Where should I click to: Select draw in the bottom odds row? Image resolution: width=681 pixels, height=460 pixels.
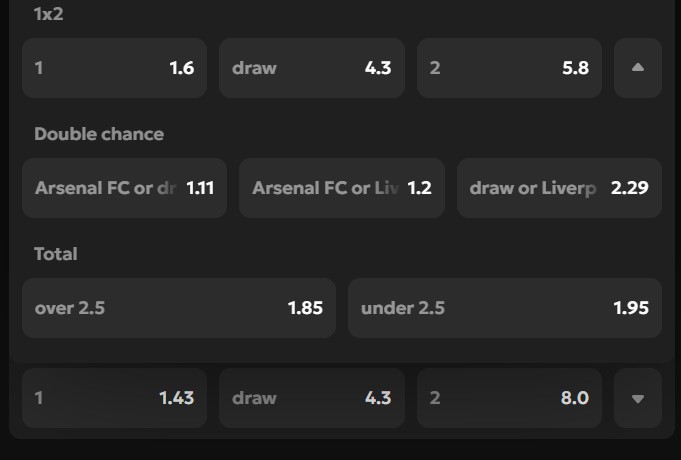pyautogui.click(x=311, y=398)
